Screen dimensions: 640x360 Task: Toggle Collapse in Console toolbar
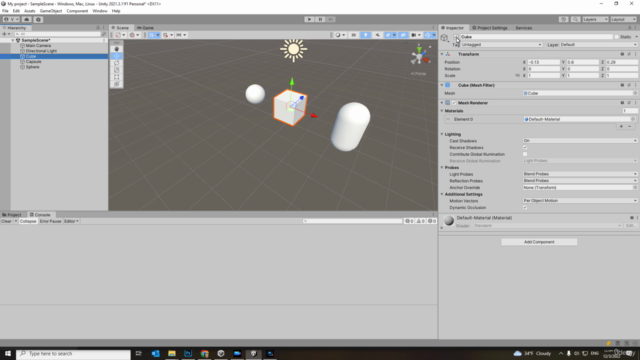click(28, 221)
